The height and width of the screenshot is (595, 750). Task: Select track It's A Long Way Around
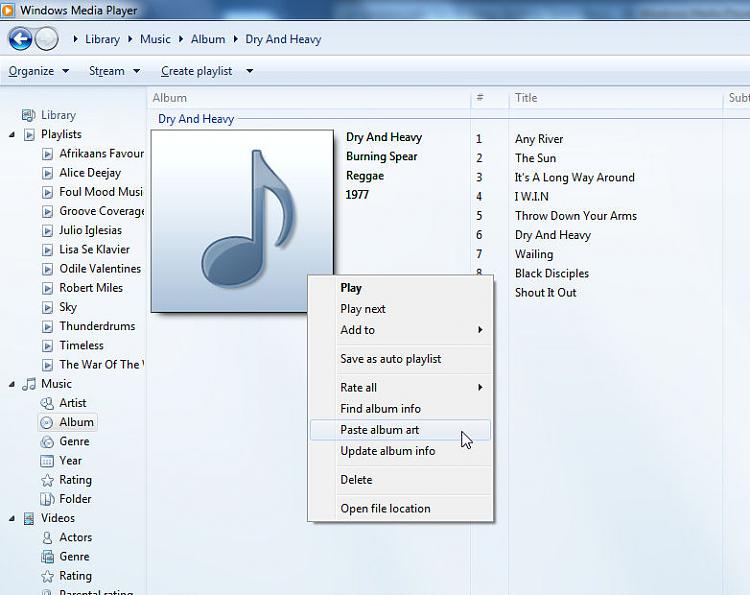point(574,177)
